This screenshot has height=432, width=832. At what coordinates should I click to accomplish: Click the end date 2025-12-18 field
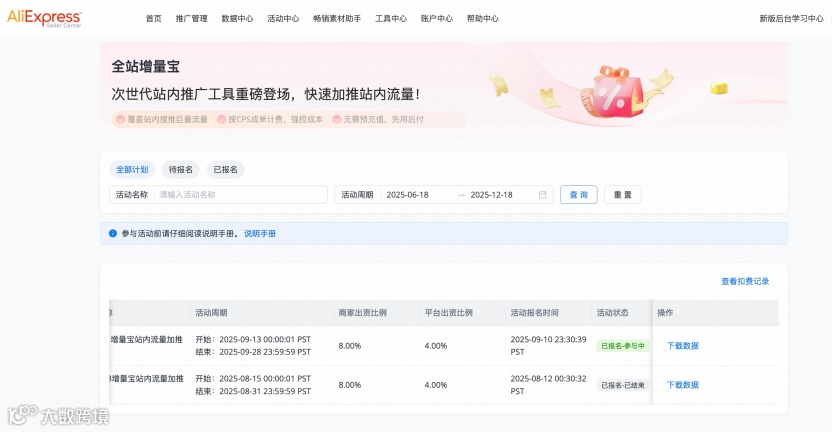pos(492,195)
